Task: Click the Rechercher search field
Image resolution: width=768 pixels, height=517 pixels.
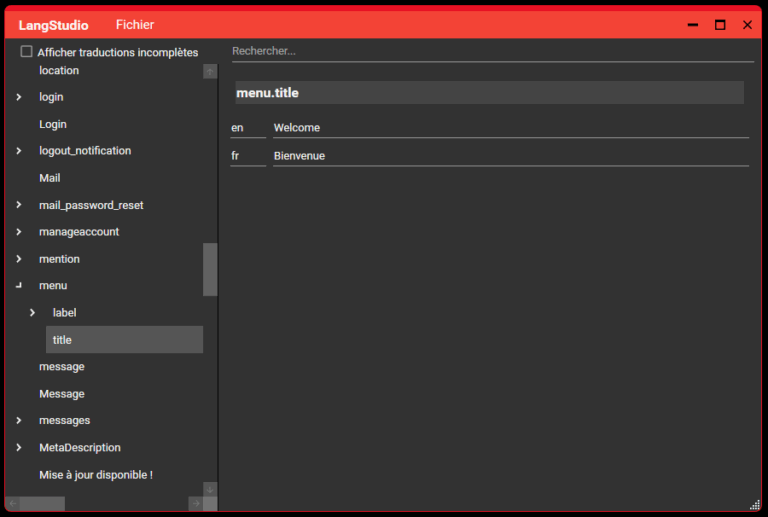Action: tap(490, 51)
